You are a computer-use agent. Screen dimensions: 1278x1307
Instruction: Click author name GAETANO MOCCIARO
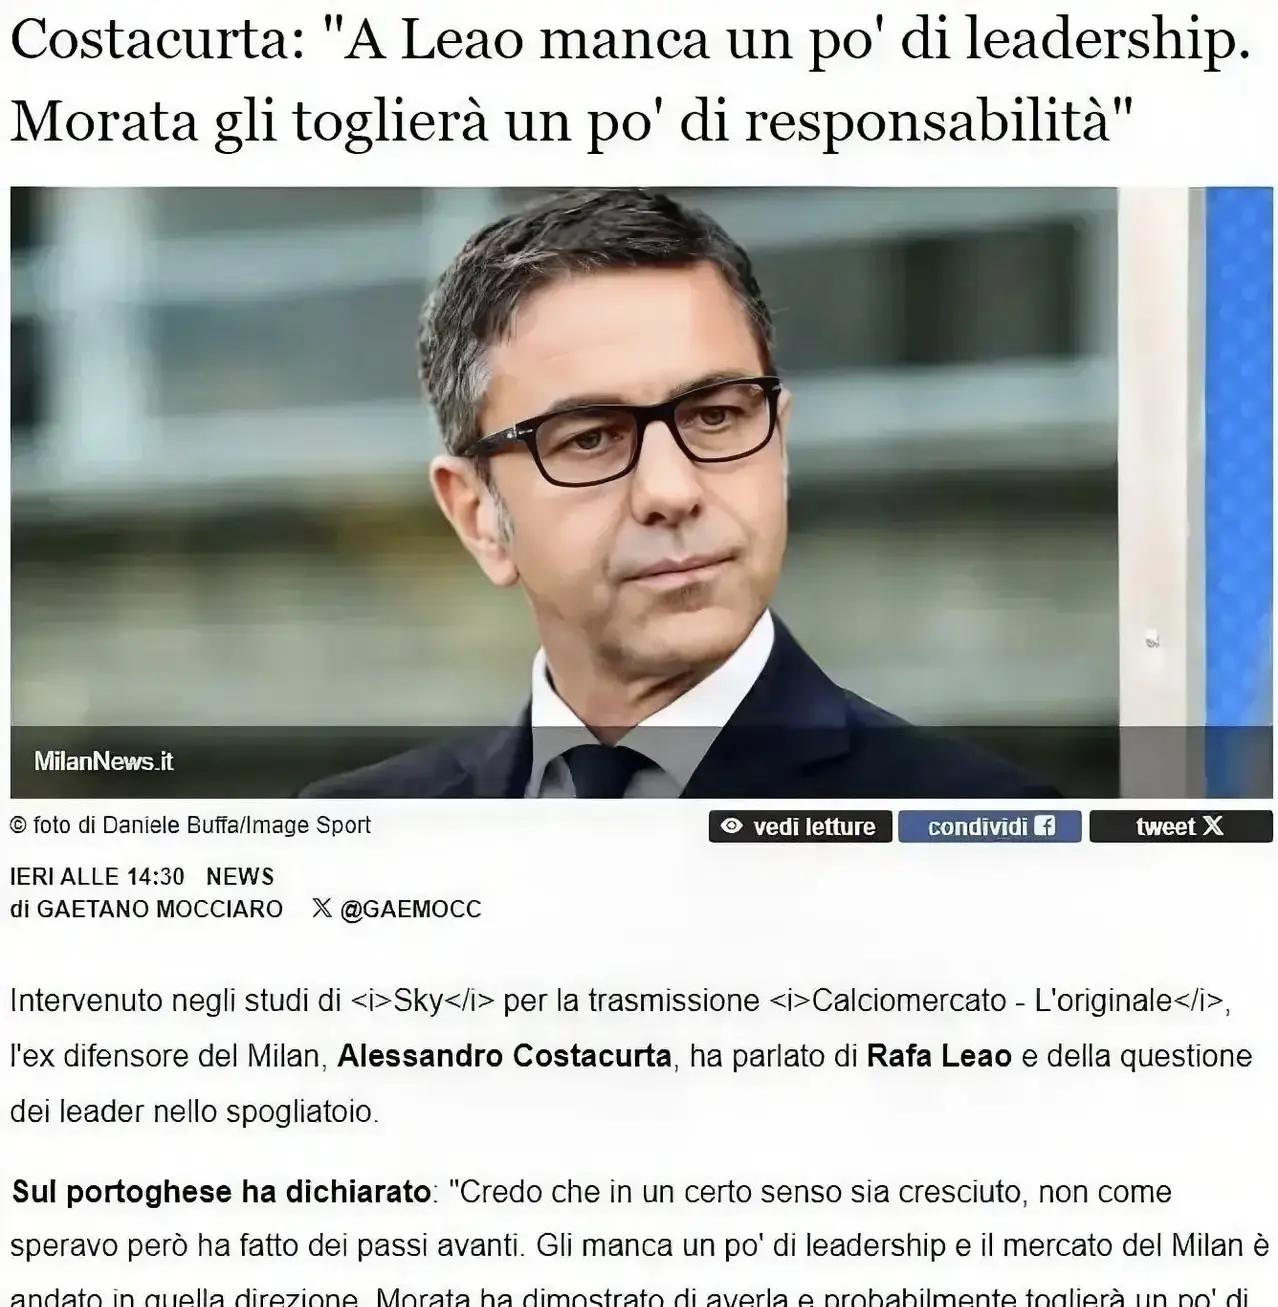[160, 909]
